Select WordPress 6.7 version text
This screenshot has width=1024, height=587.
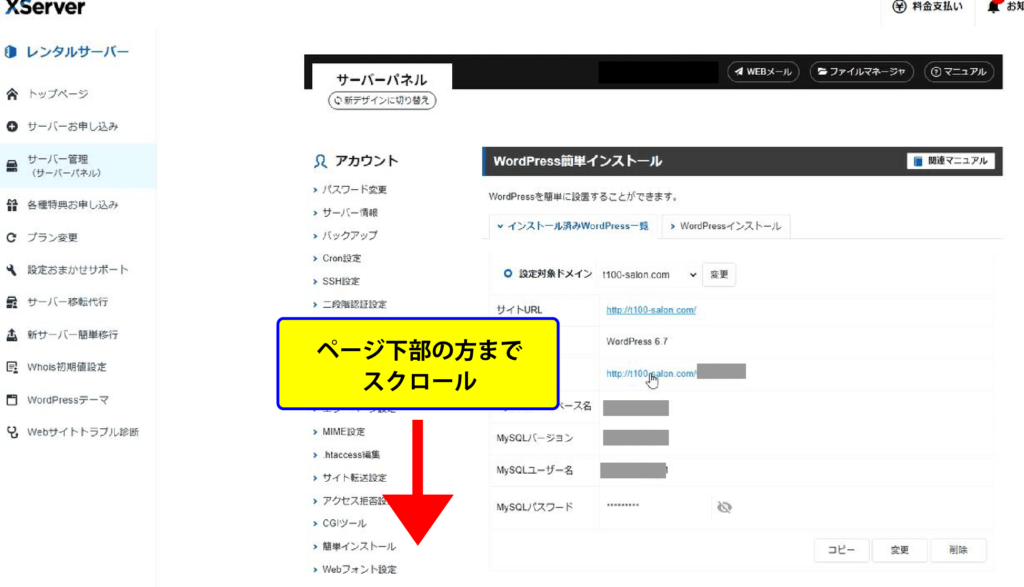(x=637, y=341)
